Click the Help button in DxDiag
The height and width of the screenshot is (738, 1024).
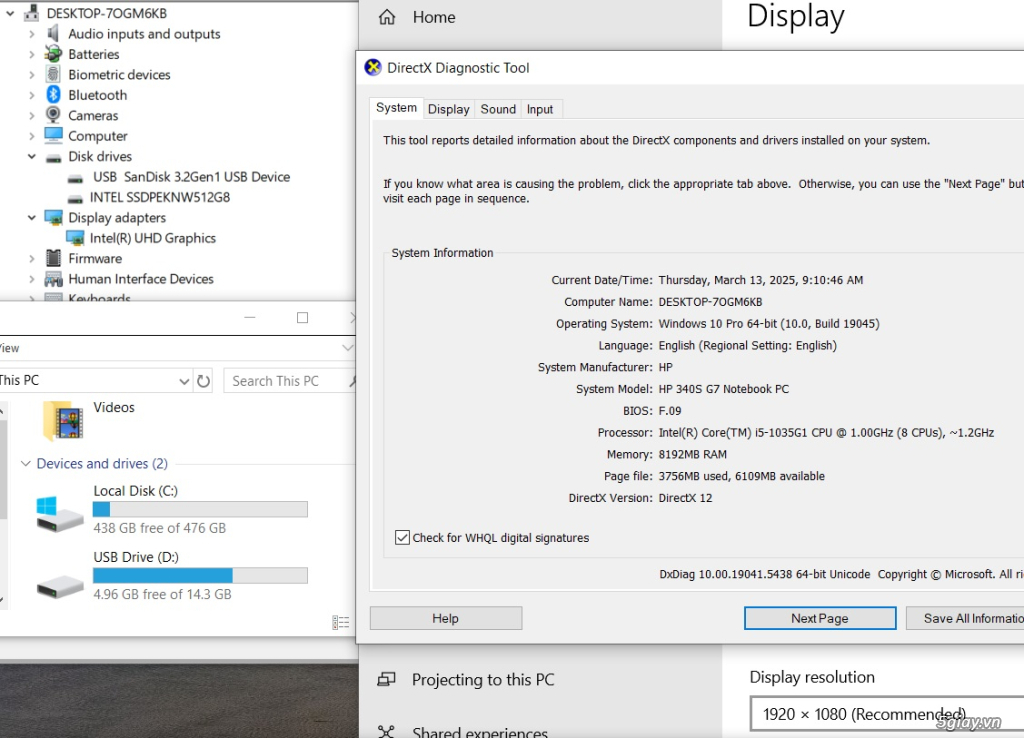point(445,618)
